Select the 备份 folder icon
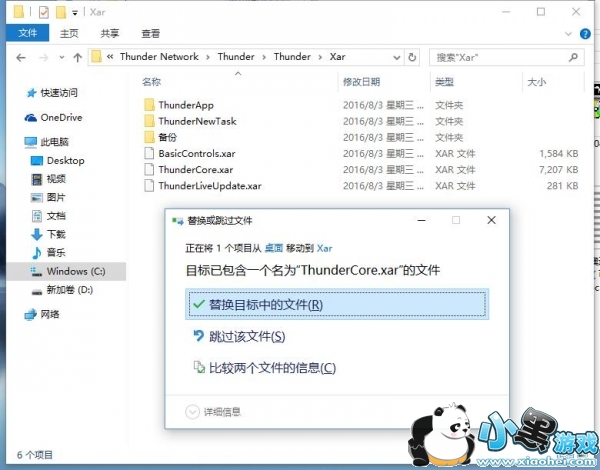Screen dimensions: 600x470 [x=149, y=137]
